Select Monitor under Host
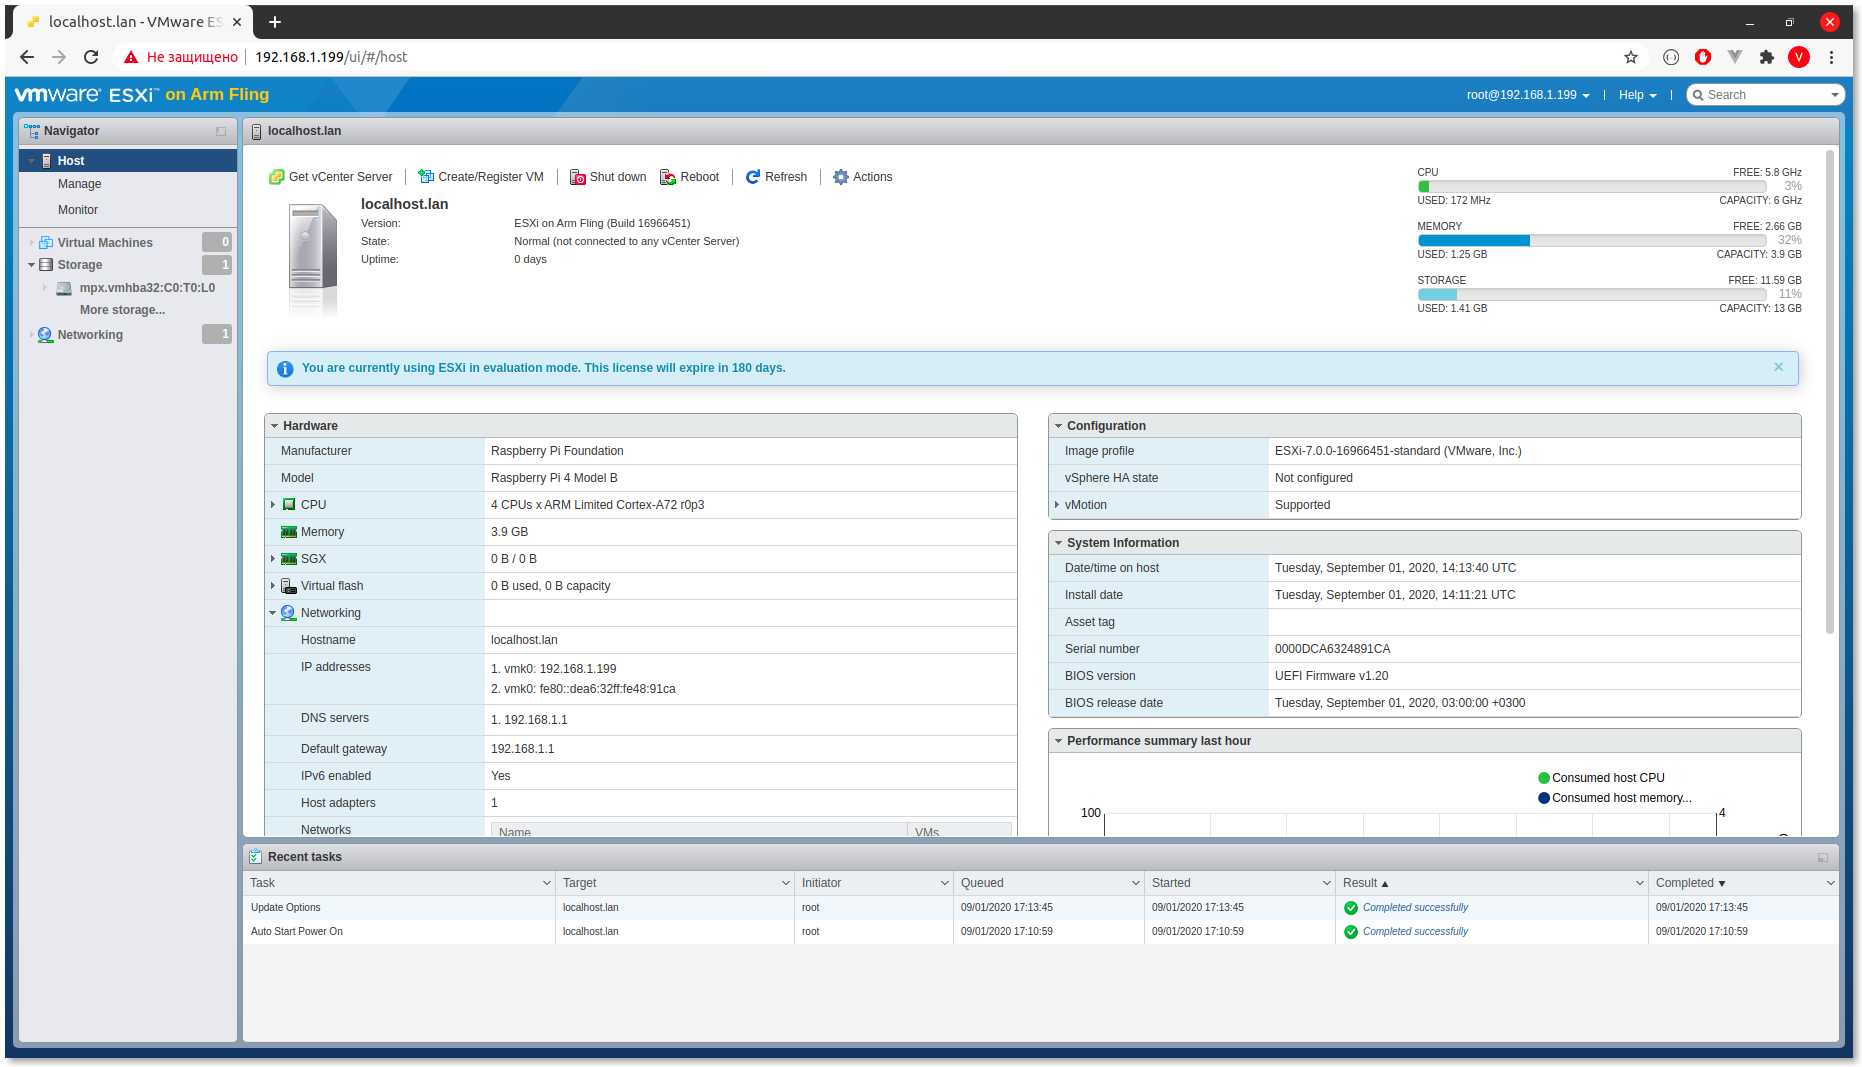Screen dimensions: 1862x1067 [78, 210]
